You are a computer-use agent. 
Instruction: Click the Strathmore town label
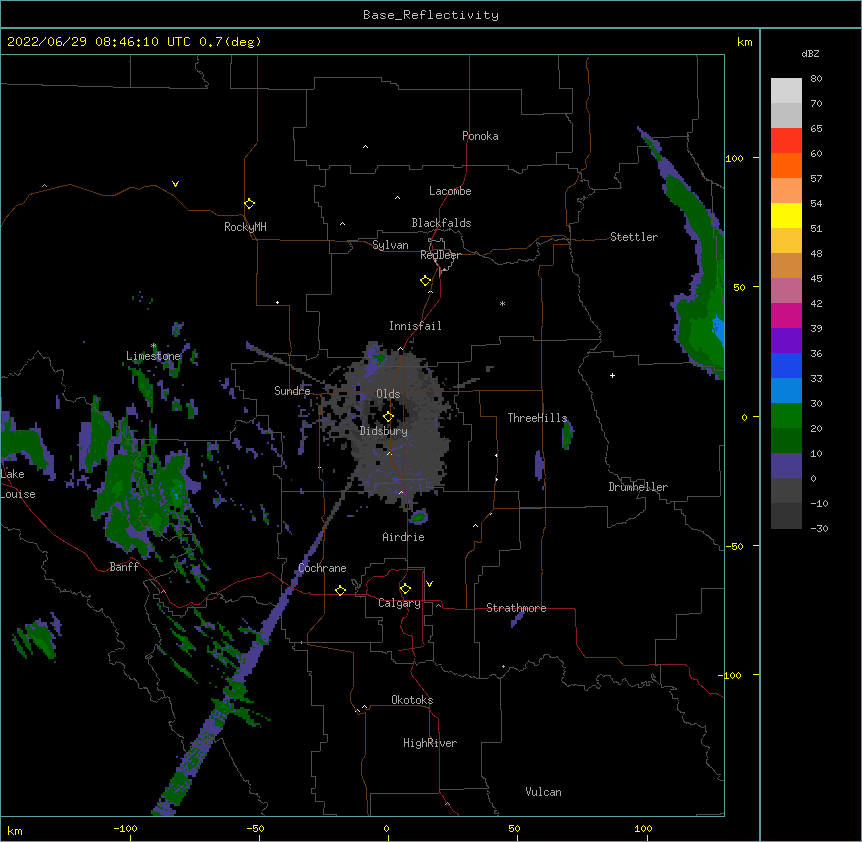516,608
